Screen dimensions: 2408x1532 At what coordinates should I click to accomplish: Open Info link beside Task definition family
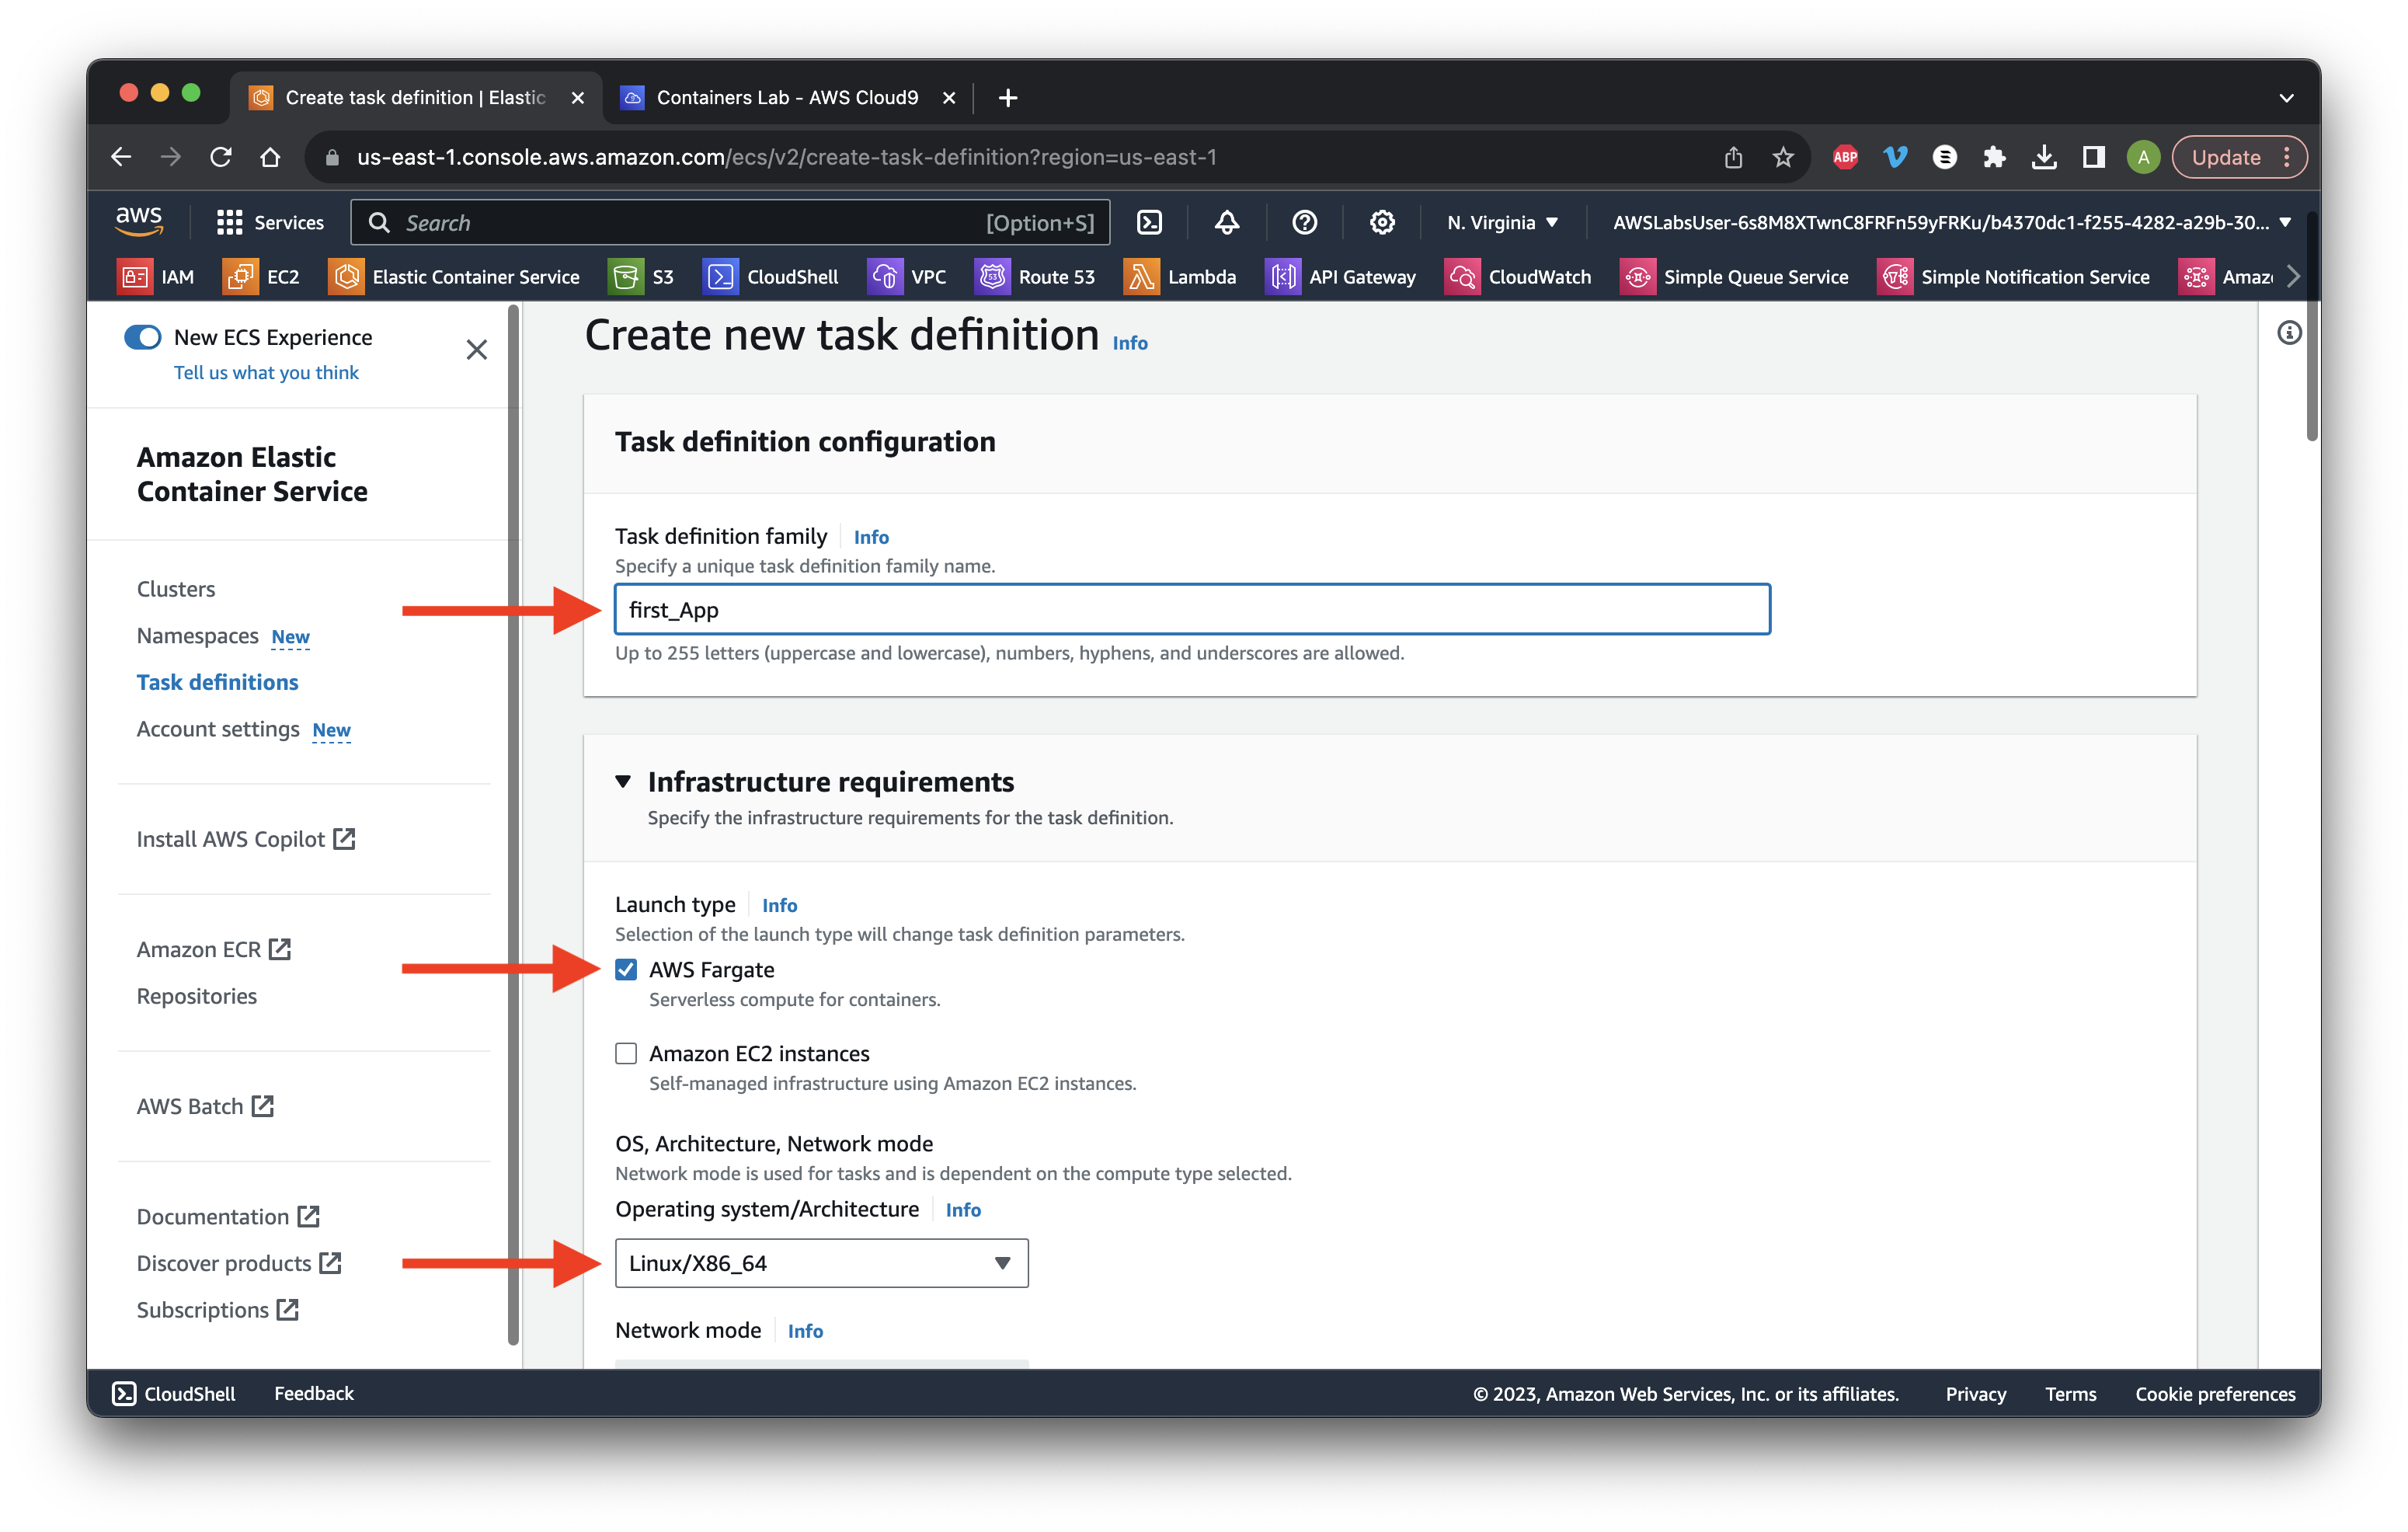tap(871, 537)
